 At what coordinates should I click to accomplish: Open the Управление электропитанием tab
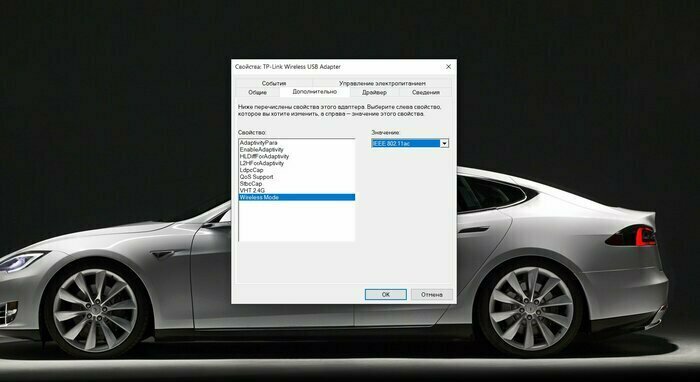382,83
